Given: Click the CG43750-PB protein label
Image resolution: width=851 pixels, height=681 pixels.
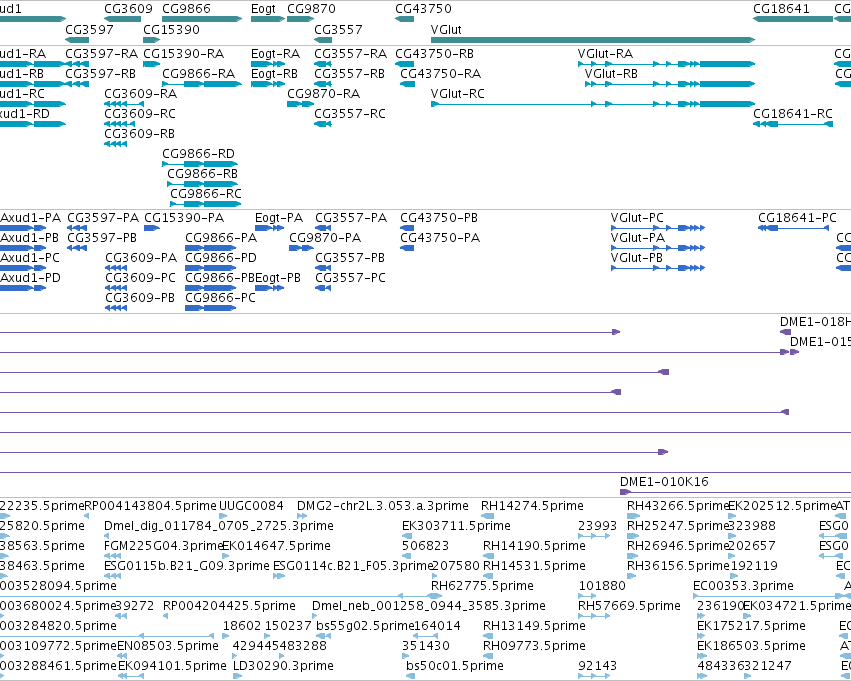Looking at the screenshot, I should pyautogui.click(x=439, y=218).
